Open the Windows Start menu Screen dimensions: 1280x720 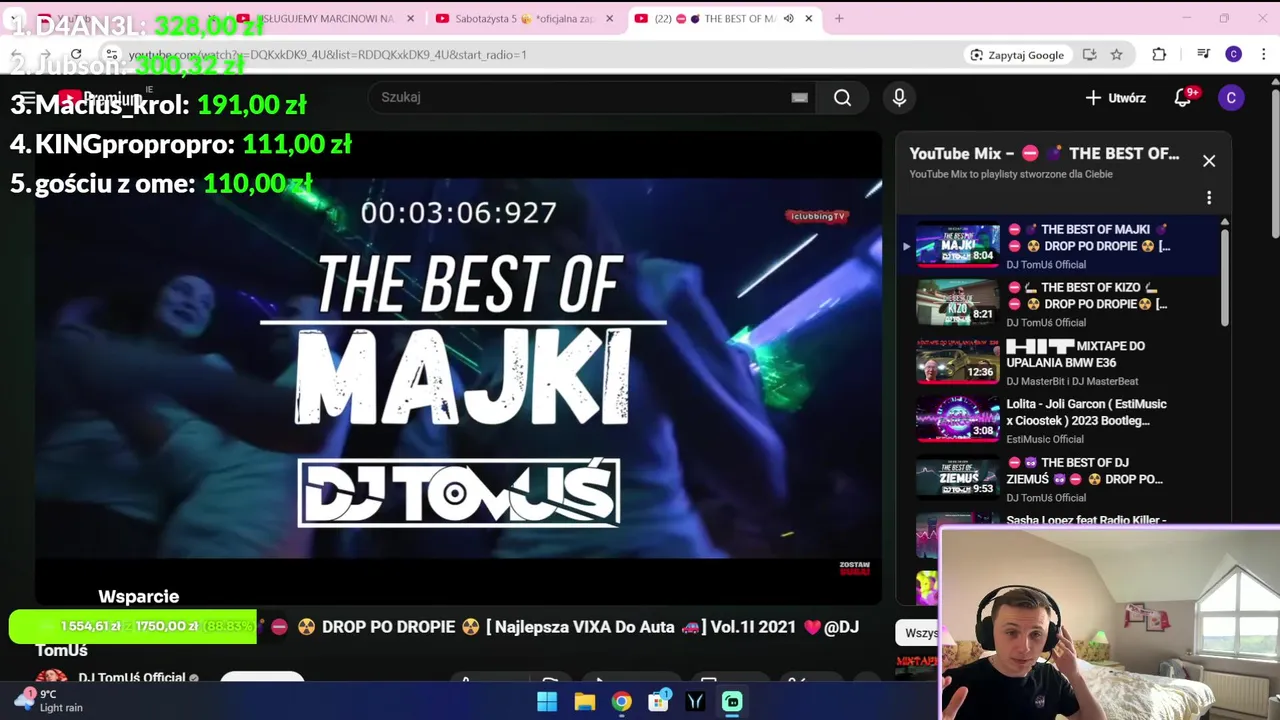coord(547,702)
